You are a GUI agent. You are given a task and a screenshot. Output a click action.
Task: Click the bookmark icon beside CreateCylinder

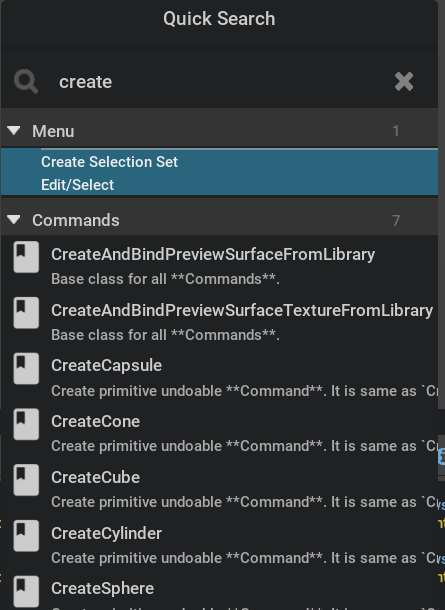pyautogui.click(x=26, y=536)
